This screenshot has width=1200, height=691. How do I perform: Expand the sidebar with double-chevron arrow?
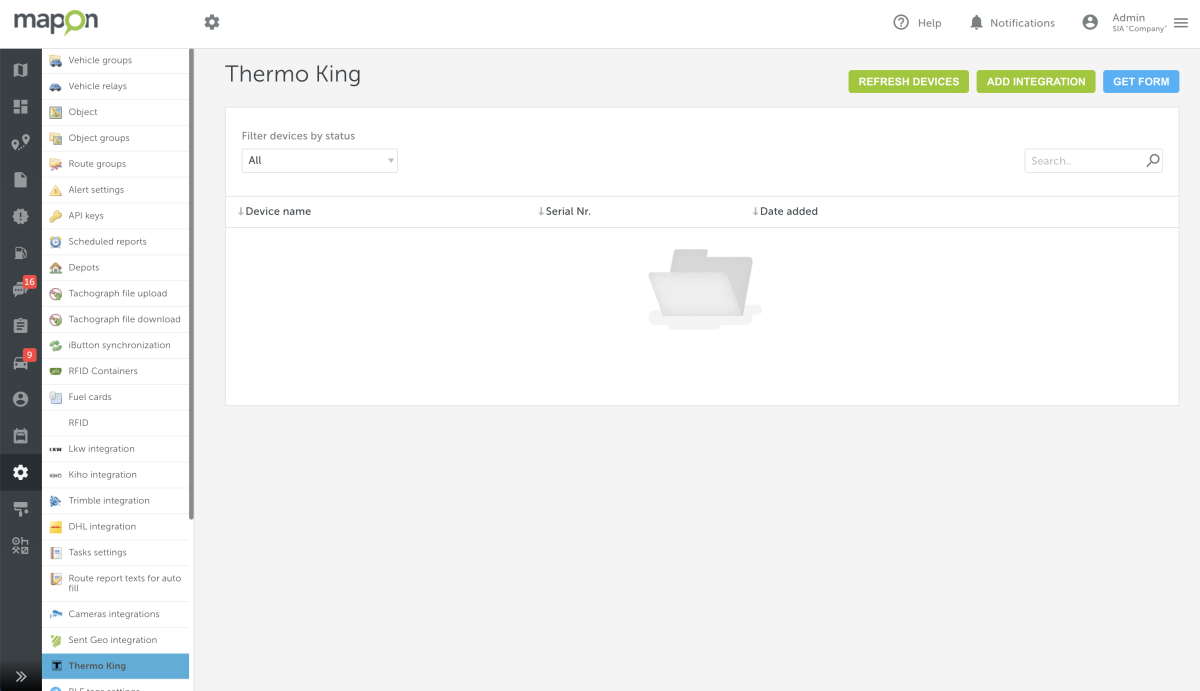pyautogui.click(x=20, y=676)
